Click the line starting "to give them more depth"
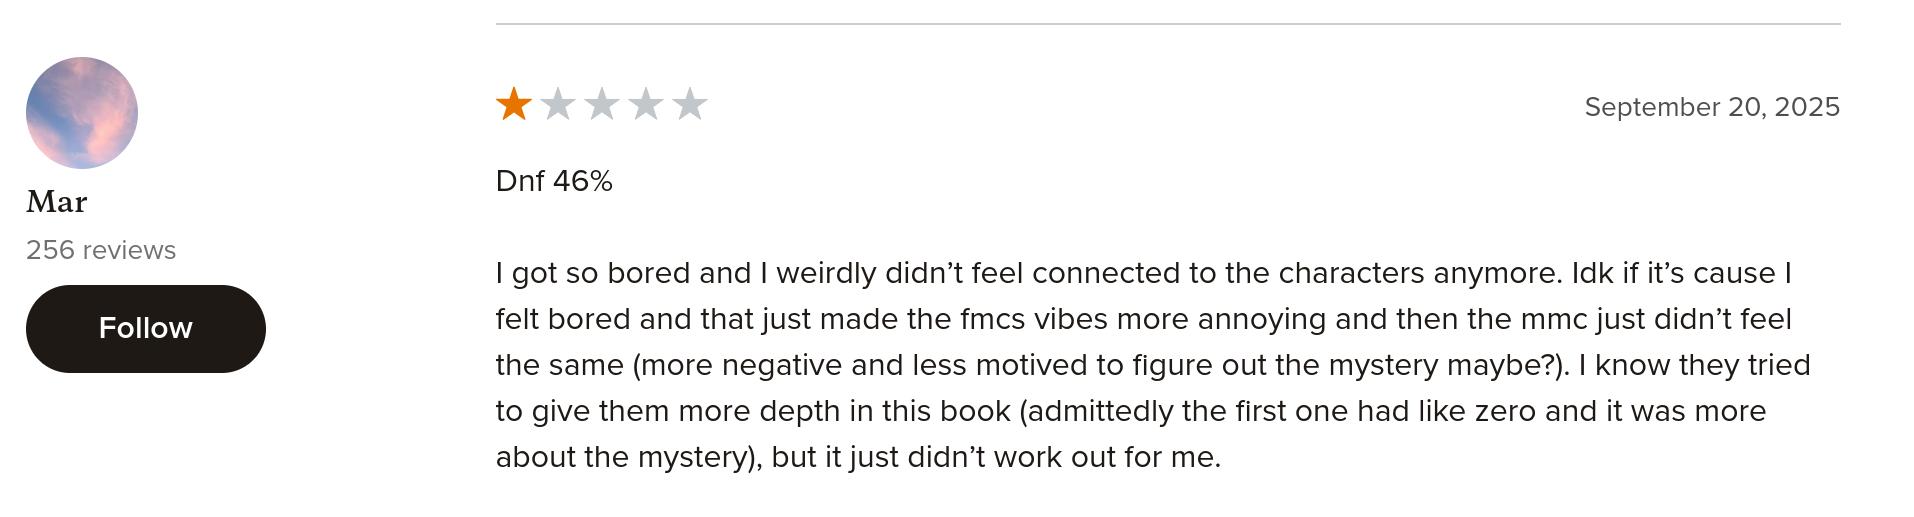1914x517 pixels. (1130, 411)
